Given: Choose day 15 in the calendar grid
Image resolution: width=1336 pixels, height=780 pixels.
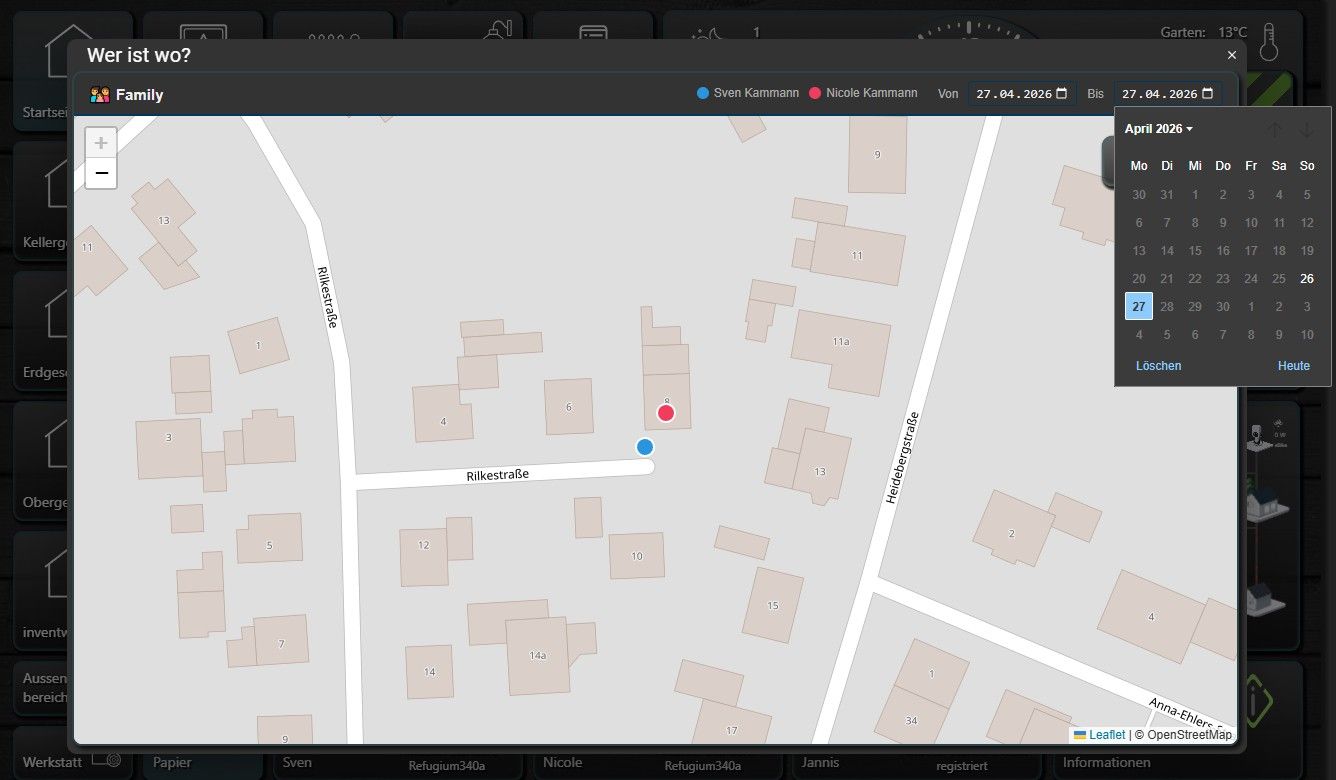Looking at the screenshot, I should [x=1195, y=250].
